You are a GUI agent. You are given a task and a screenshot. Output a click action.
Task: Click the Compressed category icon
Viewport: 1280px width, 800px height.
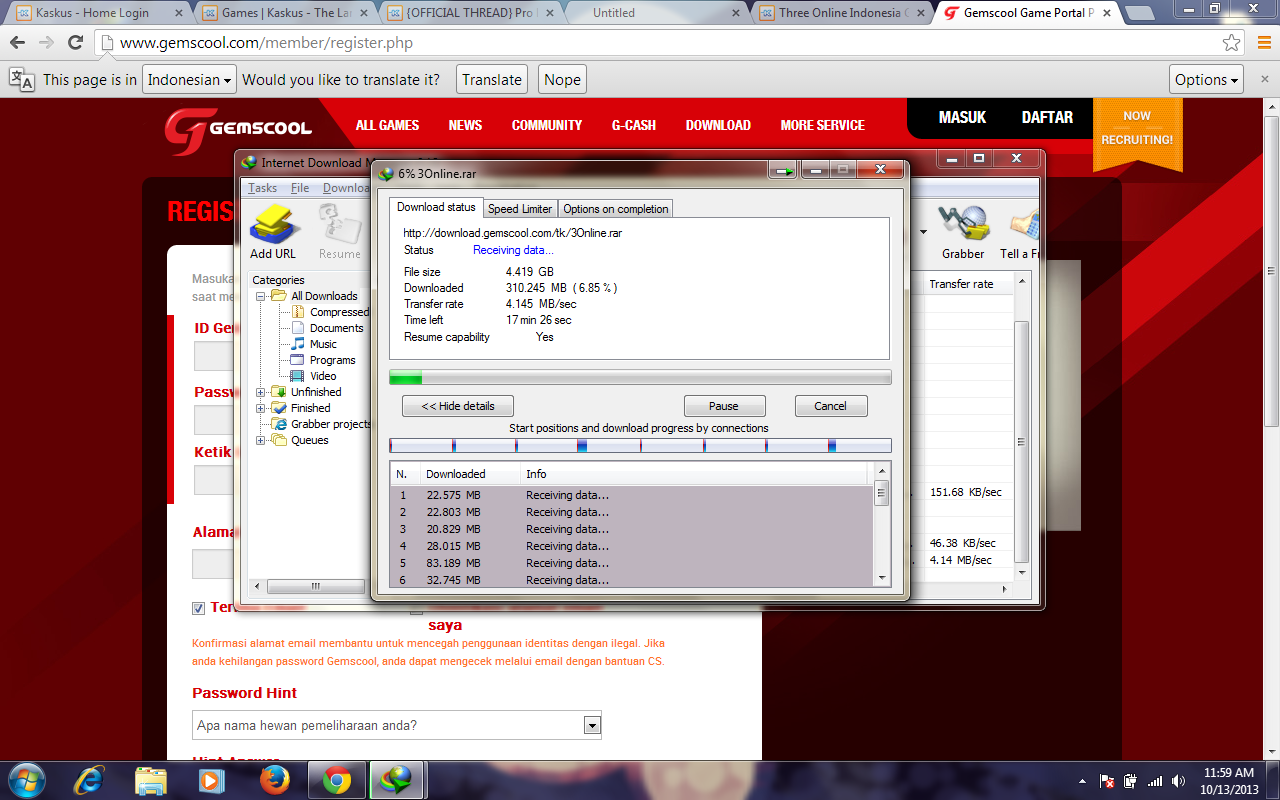point(298,312)
